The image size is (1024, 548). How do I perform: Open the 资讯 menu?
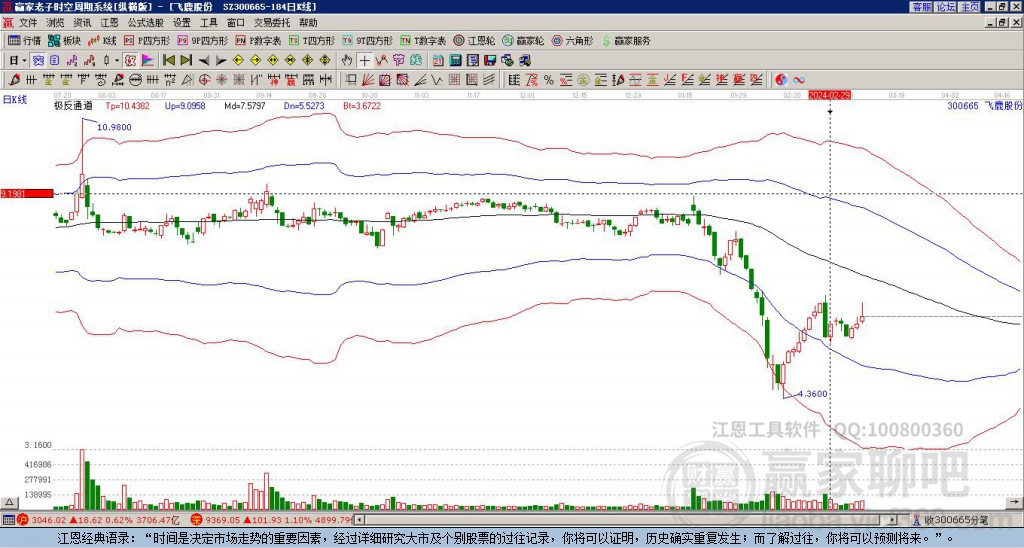pos(82,23)
